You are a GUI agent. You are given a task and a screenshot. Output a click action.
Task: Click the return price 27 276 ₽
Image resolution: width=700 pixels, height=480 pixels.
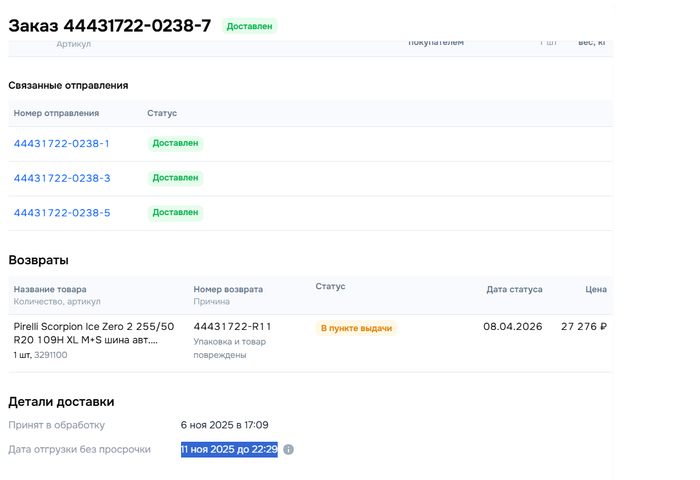point(584,327)
